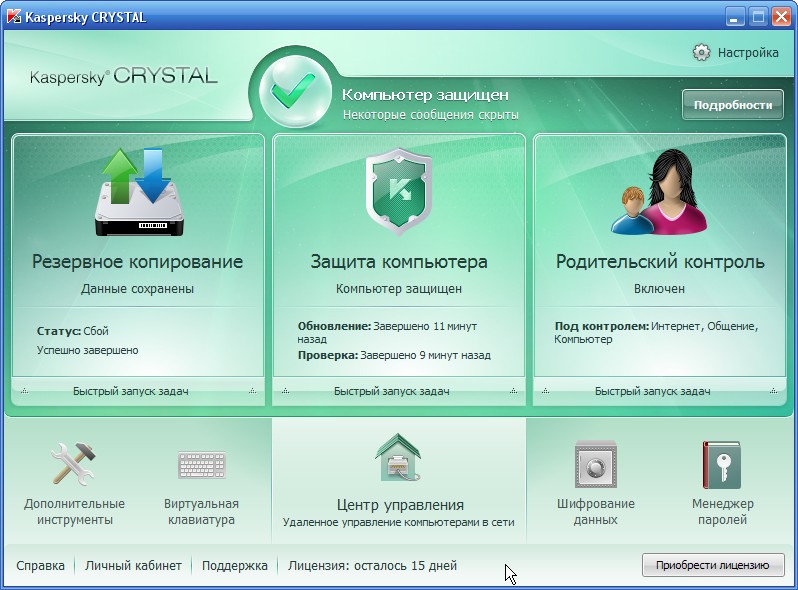Click Проверка: Завершено 9 минут назад

pyautogui.click(x=394, y=355)
